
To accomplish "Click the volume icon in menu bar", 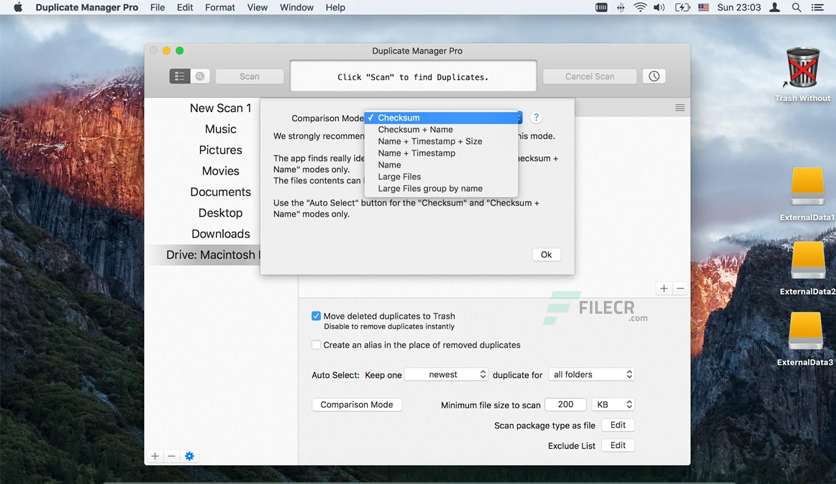I will point(660,7).
